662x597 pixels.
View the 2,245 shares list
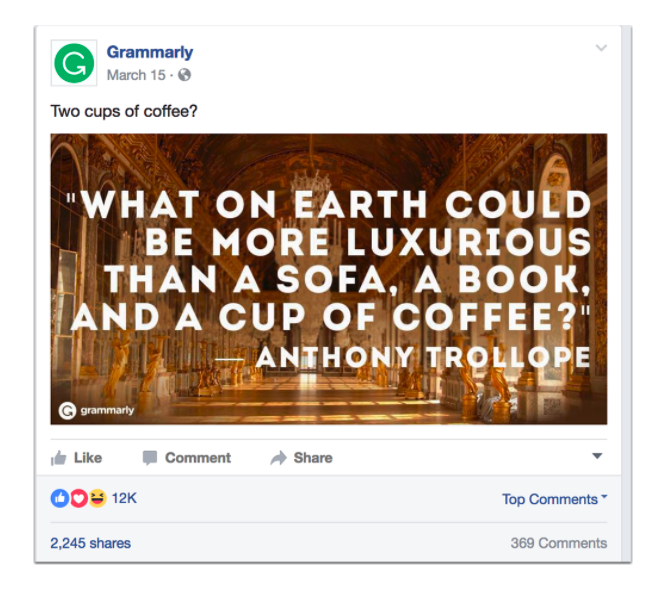coord(90,543)
